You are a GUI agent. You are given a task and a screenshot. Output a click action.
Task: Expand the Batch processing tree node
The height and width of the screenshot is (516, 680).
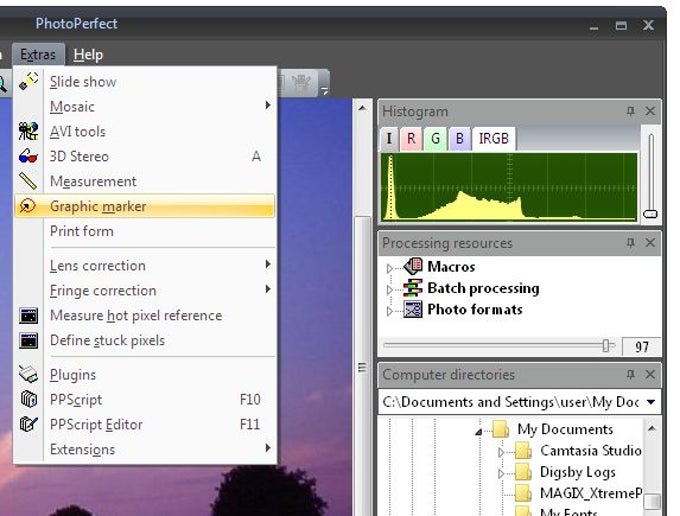point(389,289)
